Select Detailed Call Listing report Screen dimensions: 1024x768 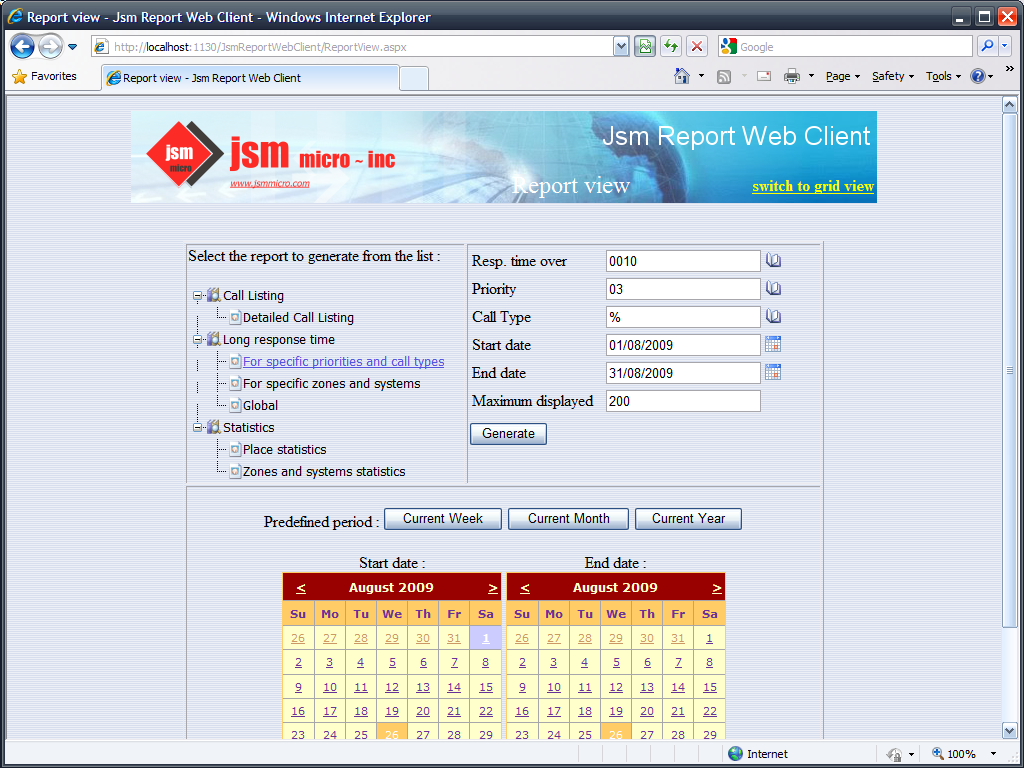[x=298, y=317]
